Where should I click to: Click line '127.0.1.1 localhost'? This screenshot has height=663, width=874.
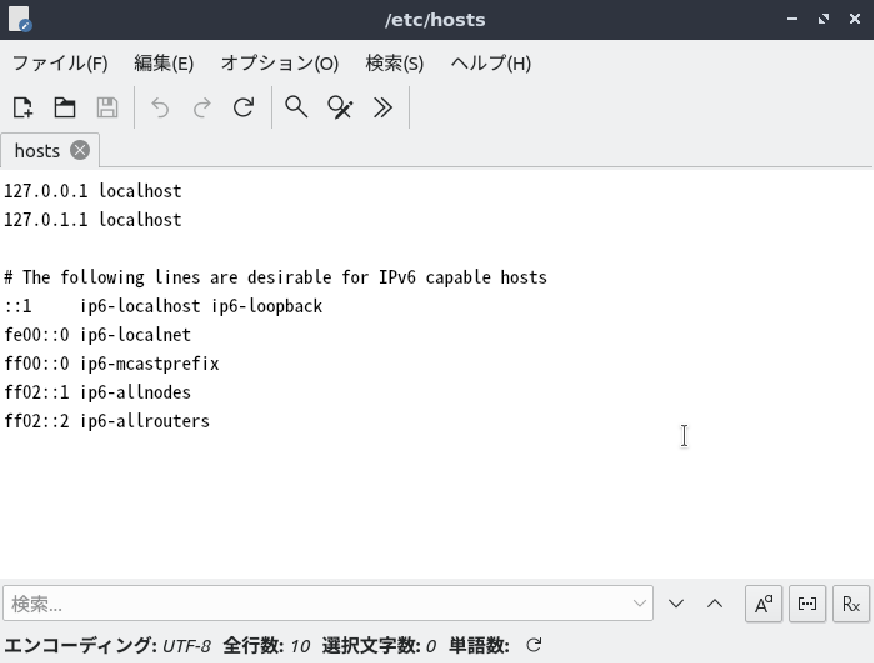pyautogui.click(x=93, y=219)
